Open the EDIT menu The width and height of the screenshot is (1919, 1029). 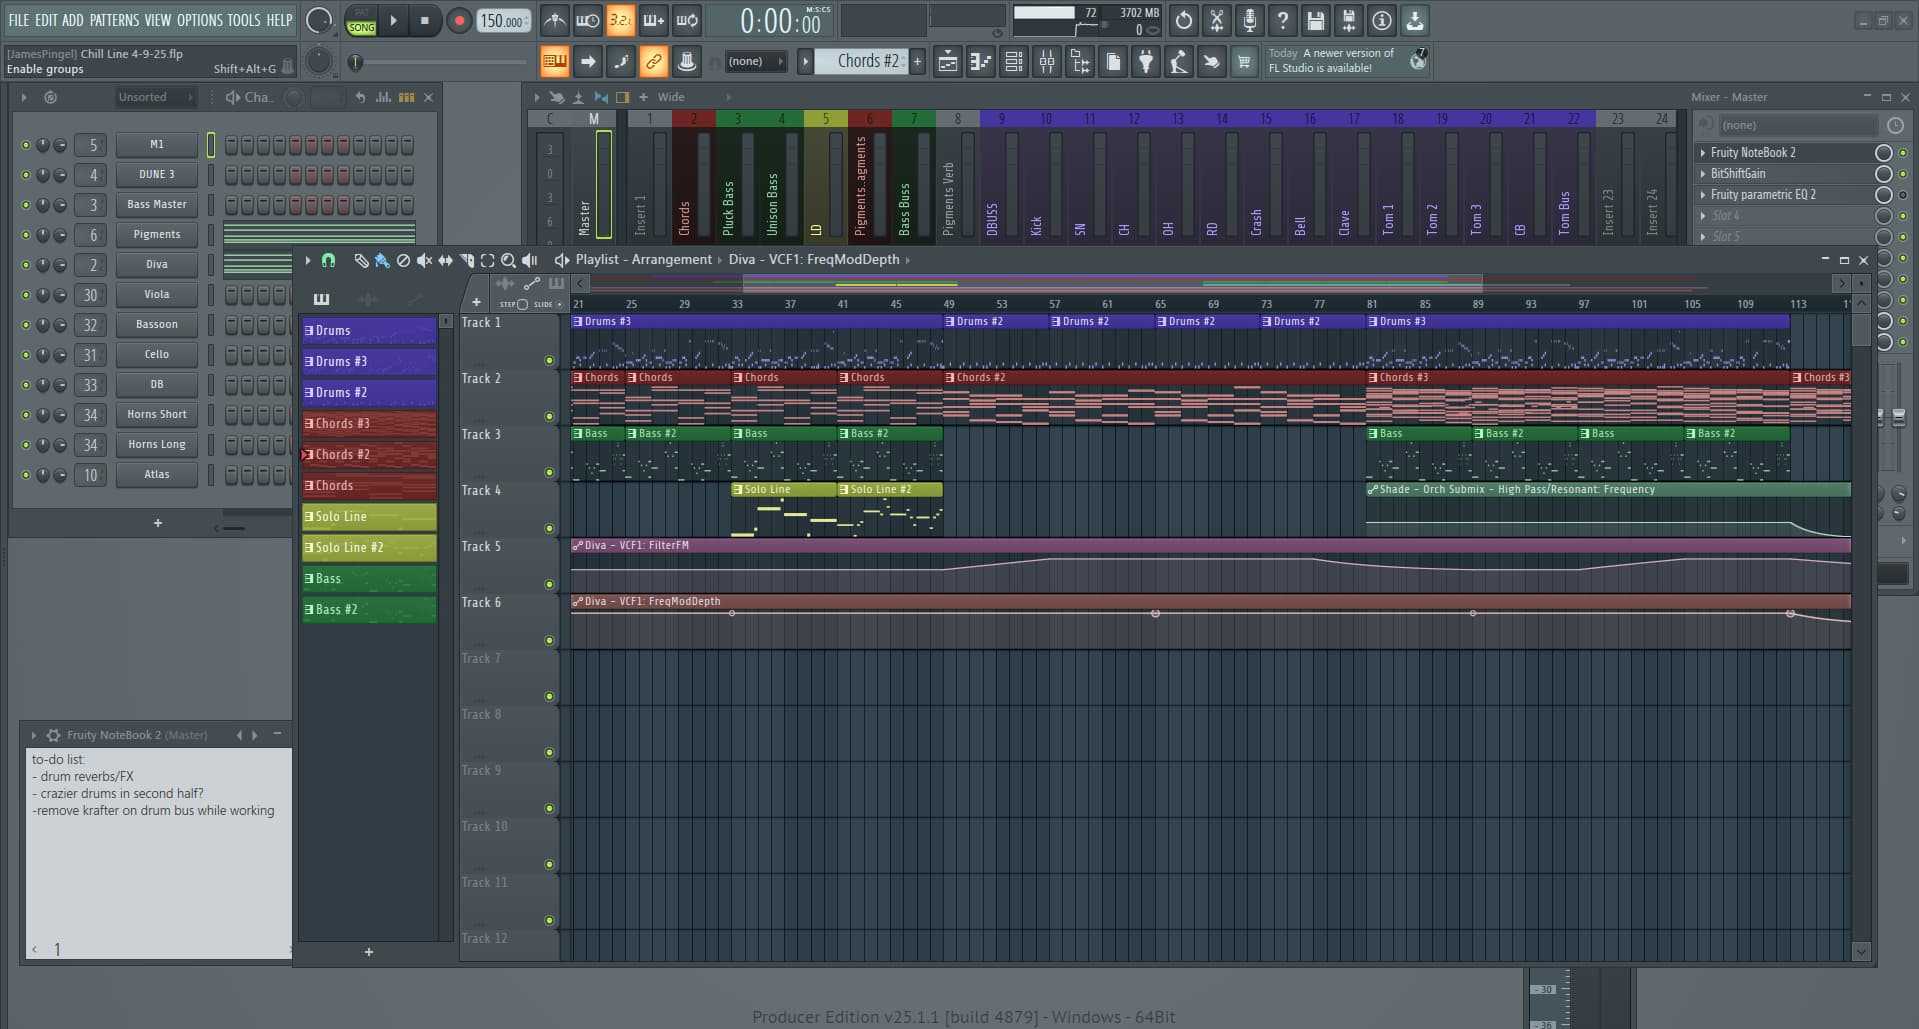(46, 20)
